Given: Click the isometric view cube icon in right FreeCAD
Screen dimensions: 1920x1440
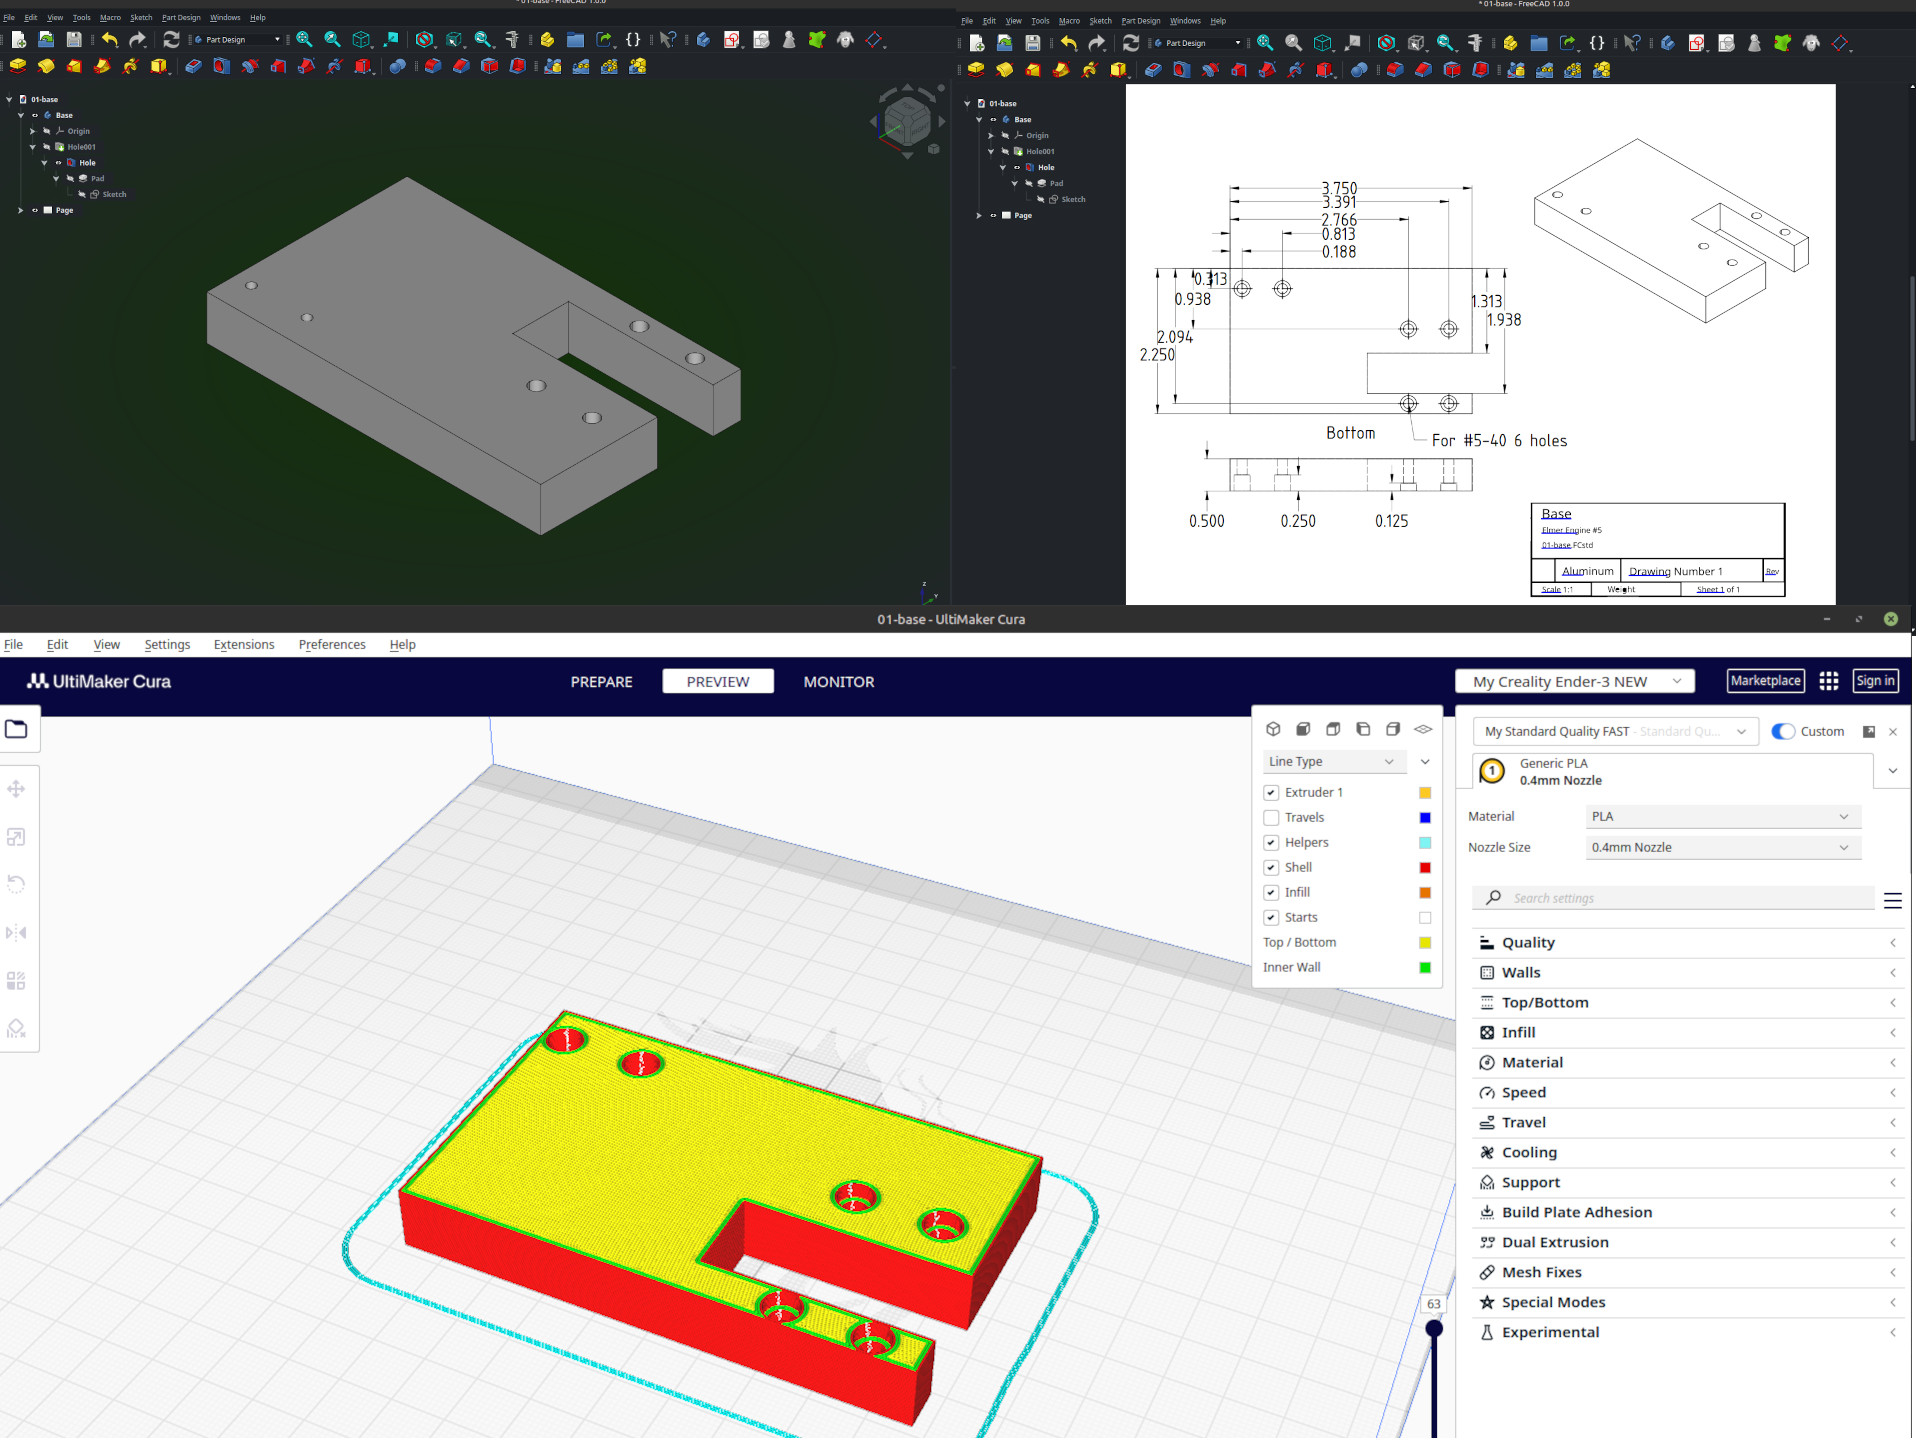Looking at the screenshot, I should point(1322,43).
